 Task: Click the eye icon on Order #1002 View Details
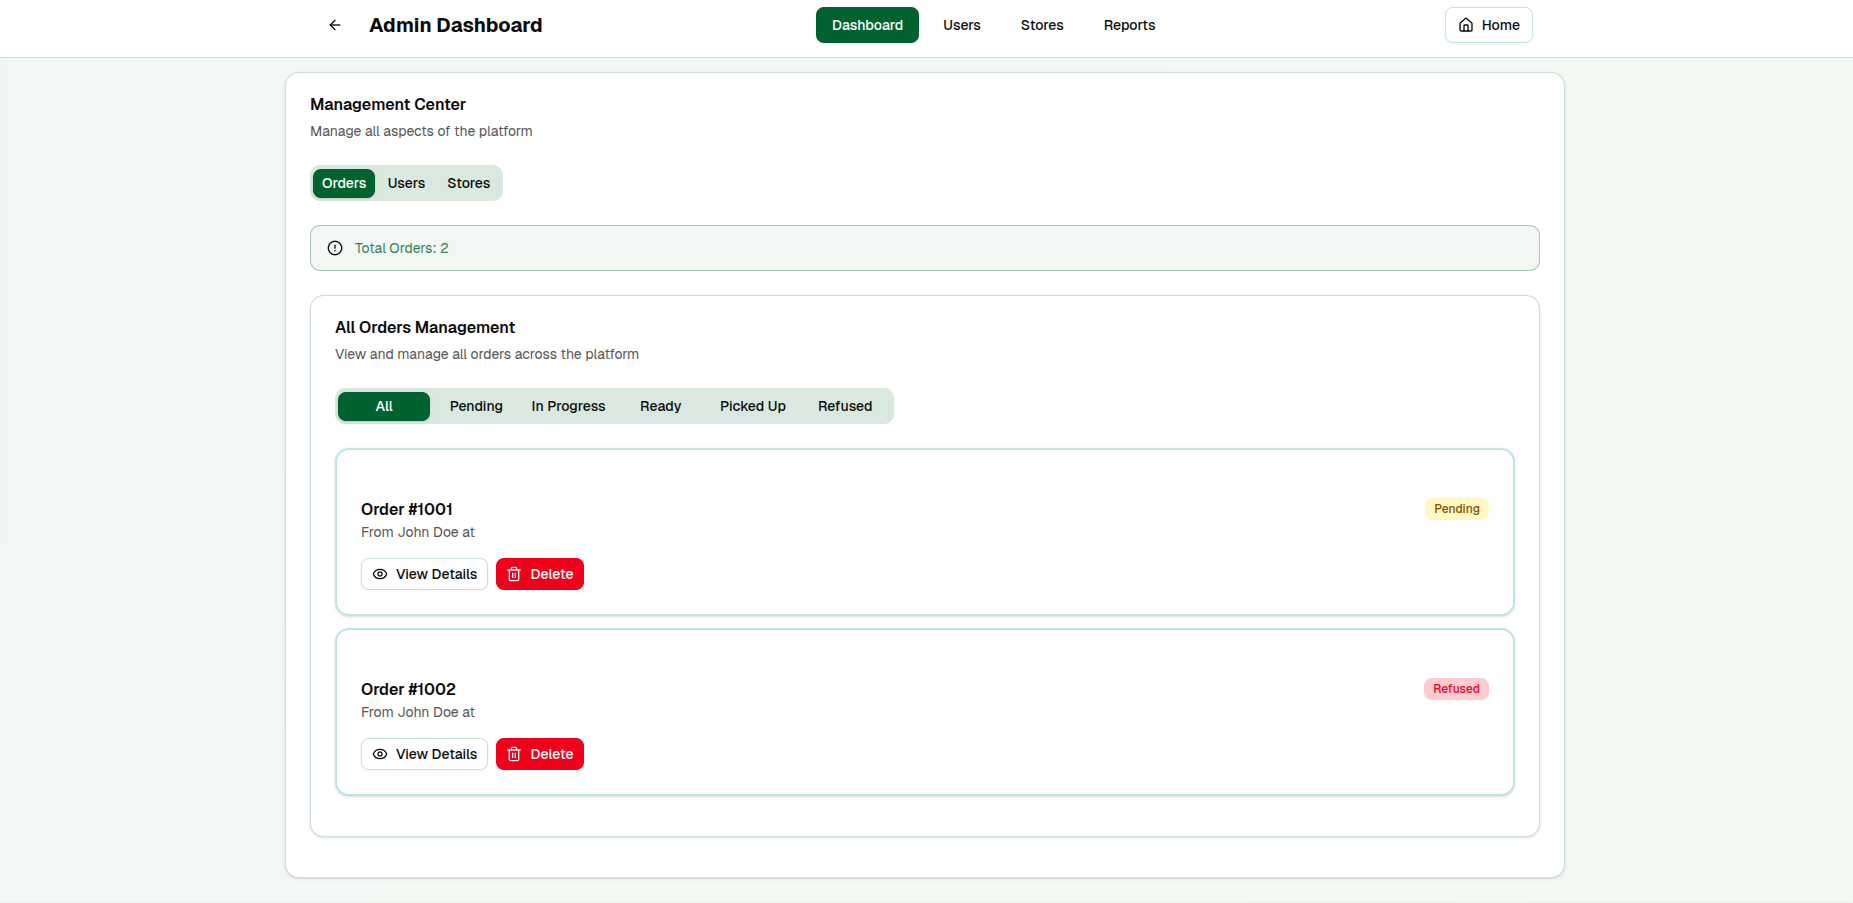[x=380, y=754]
